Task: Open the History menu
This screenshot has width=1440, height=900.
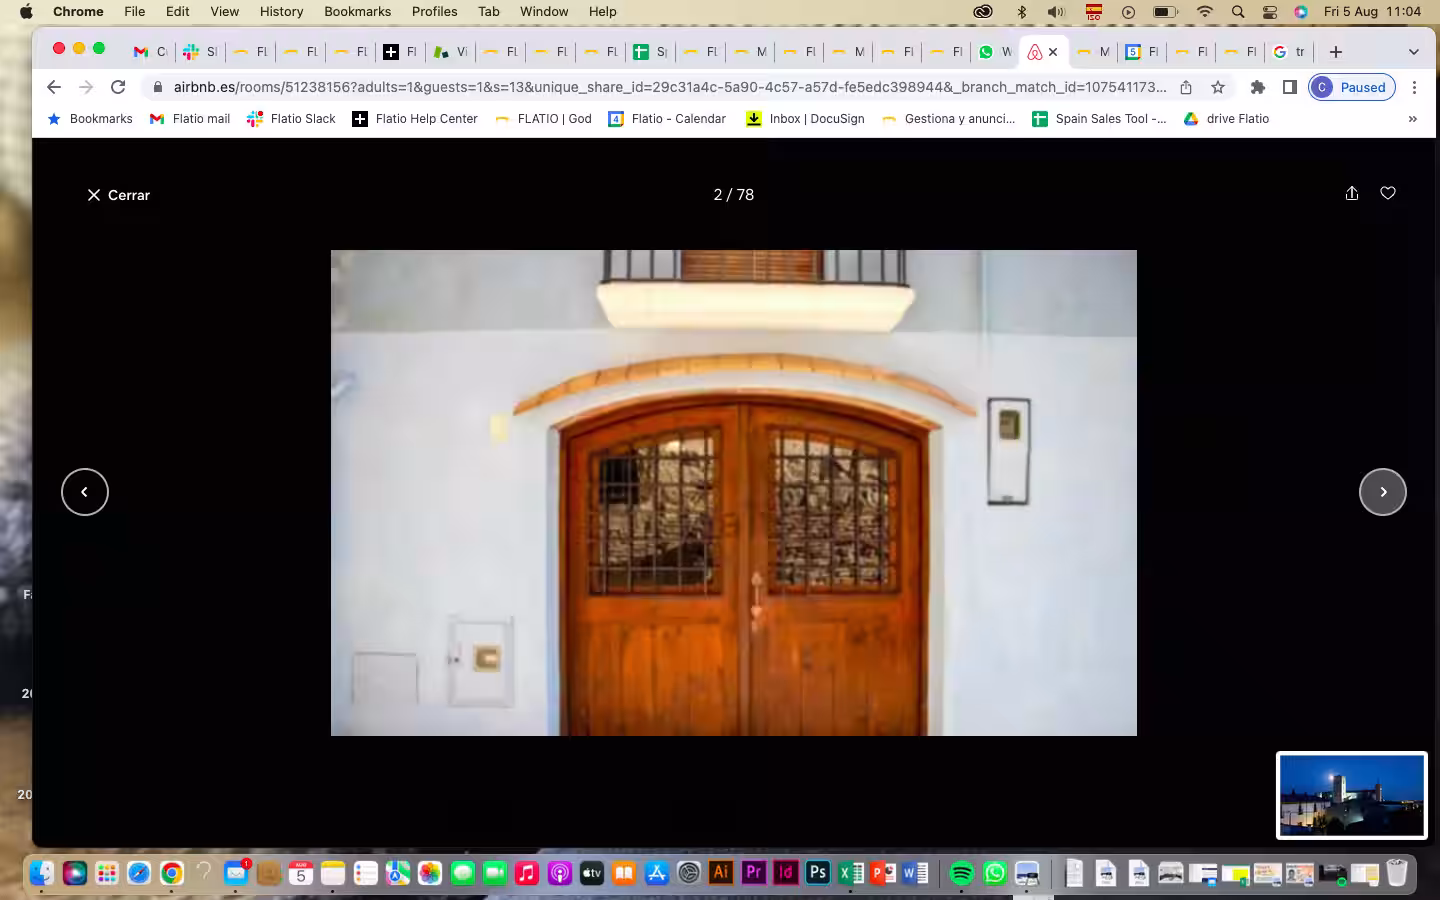Action: tap(281, 11)
